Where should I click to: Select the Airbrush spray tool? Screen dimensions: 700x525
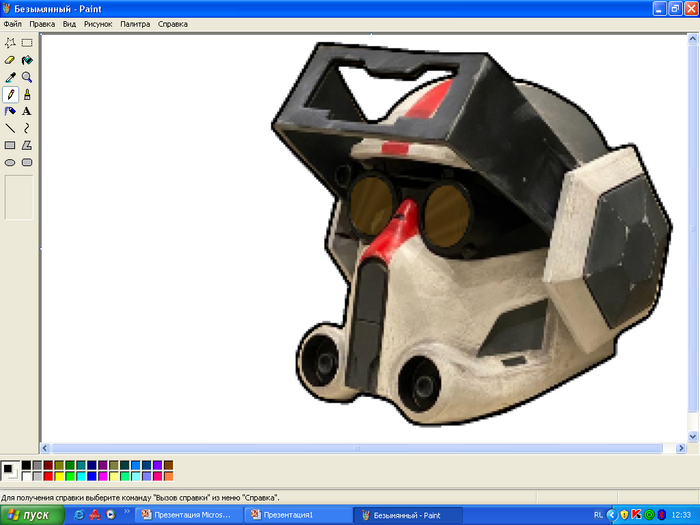(10, 111)
